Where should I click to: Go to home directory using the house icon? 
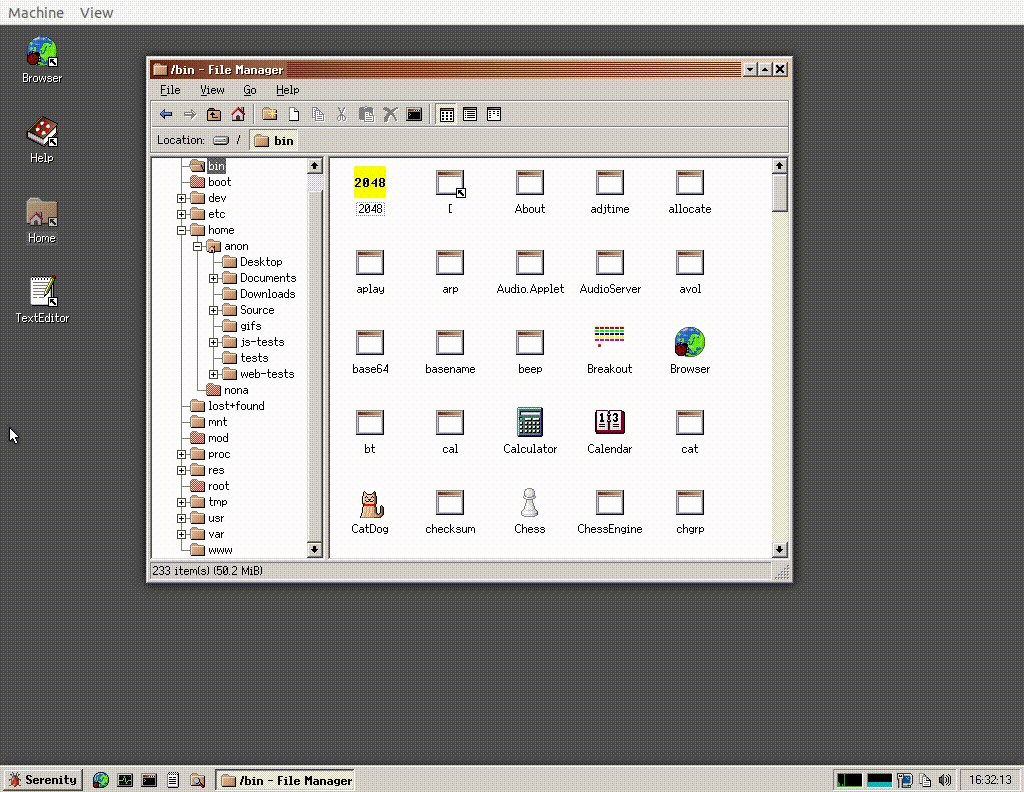(x=237, y=114)
